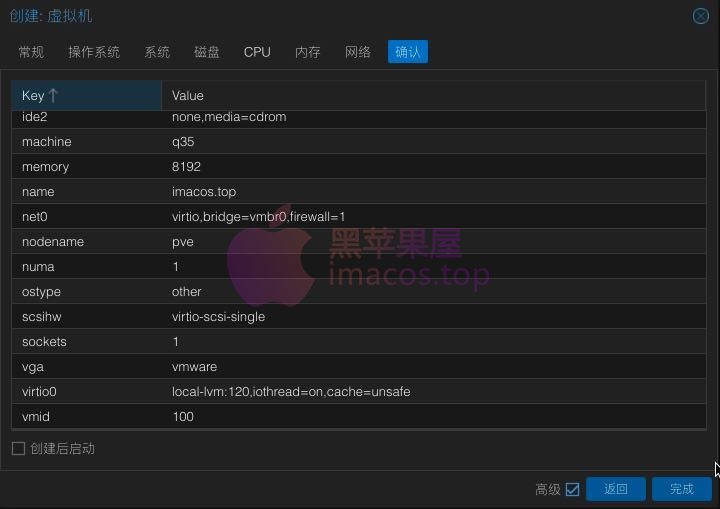Image resolution: width=720 pixels, height=509 pixels.
Task: Select the memory key cell
Action: pos(87,167)
